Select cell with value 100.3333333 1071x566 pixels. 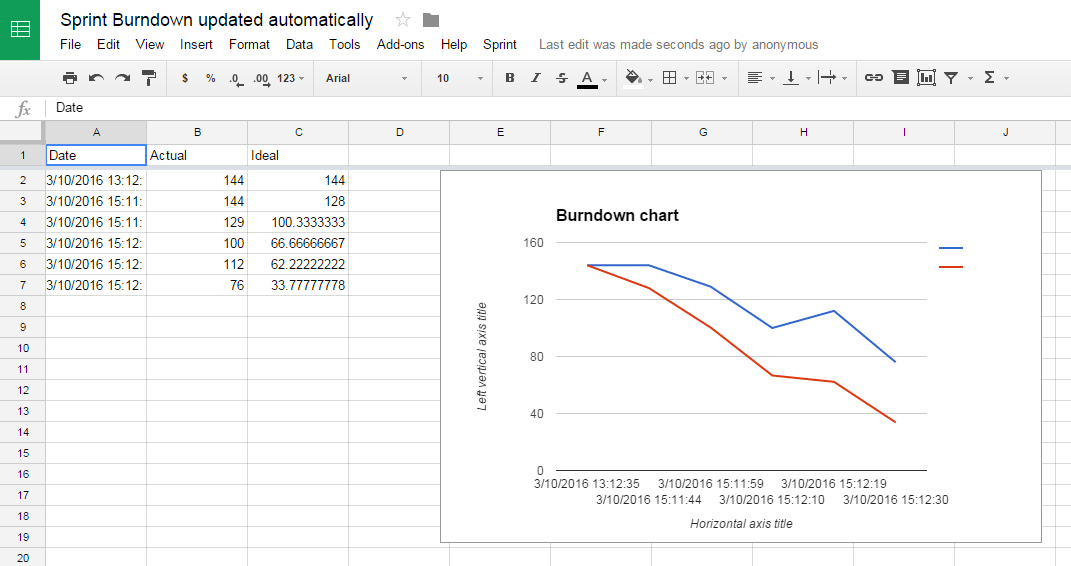pyautogui.click(x=298, y=223)
